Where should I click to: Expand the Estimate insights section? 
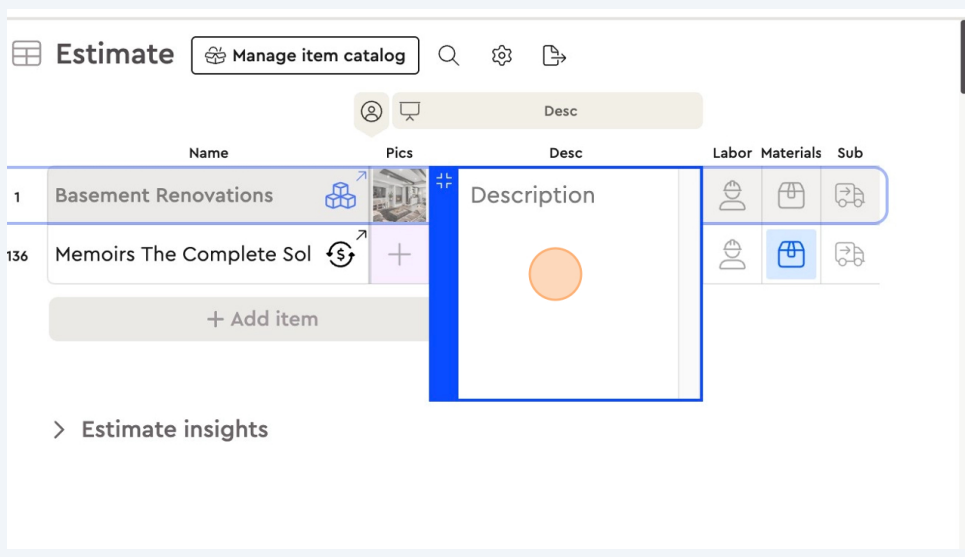tap(59, 430)
